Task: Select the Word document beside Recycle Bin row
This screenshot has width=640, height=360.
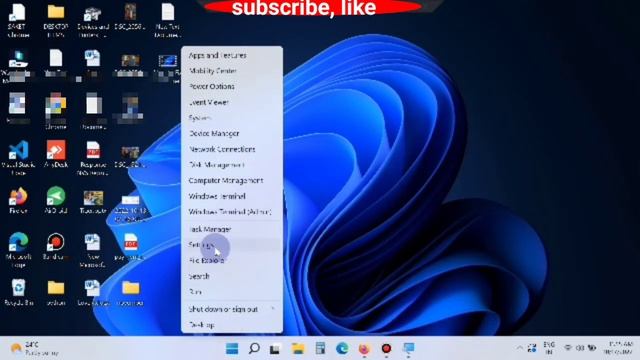Action: point(93,292)
